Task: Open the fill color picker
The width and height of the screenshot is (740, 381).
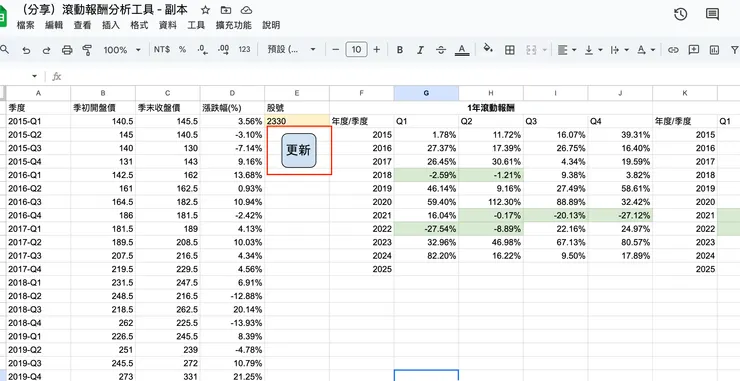Action: click(488, 49)
